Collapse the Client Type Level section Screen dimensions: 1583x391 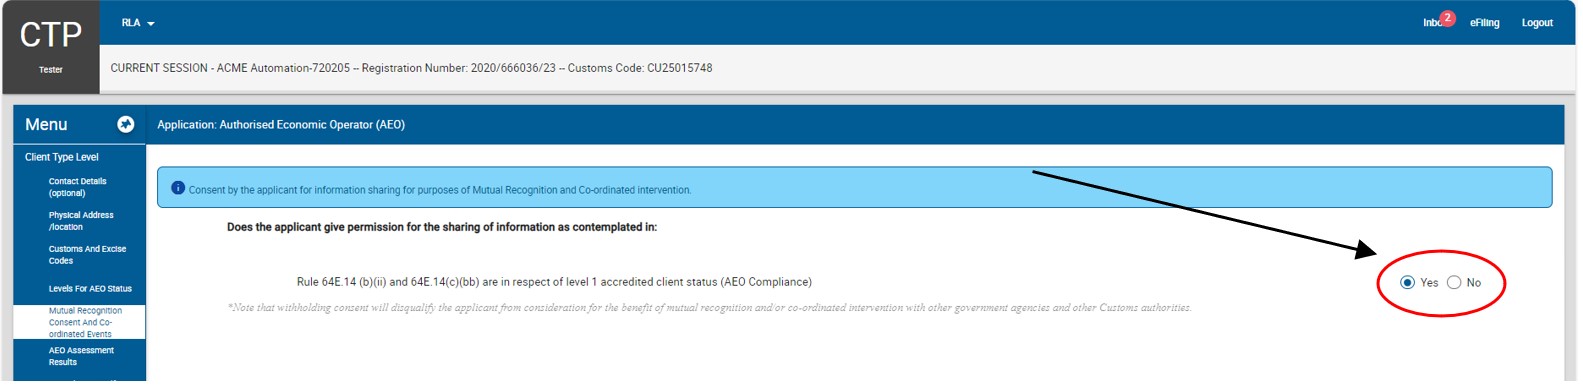(x=62, y=157)
